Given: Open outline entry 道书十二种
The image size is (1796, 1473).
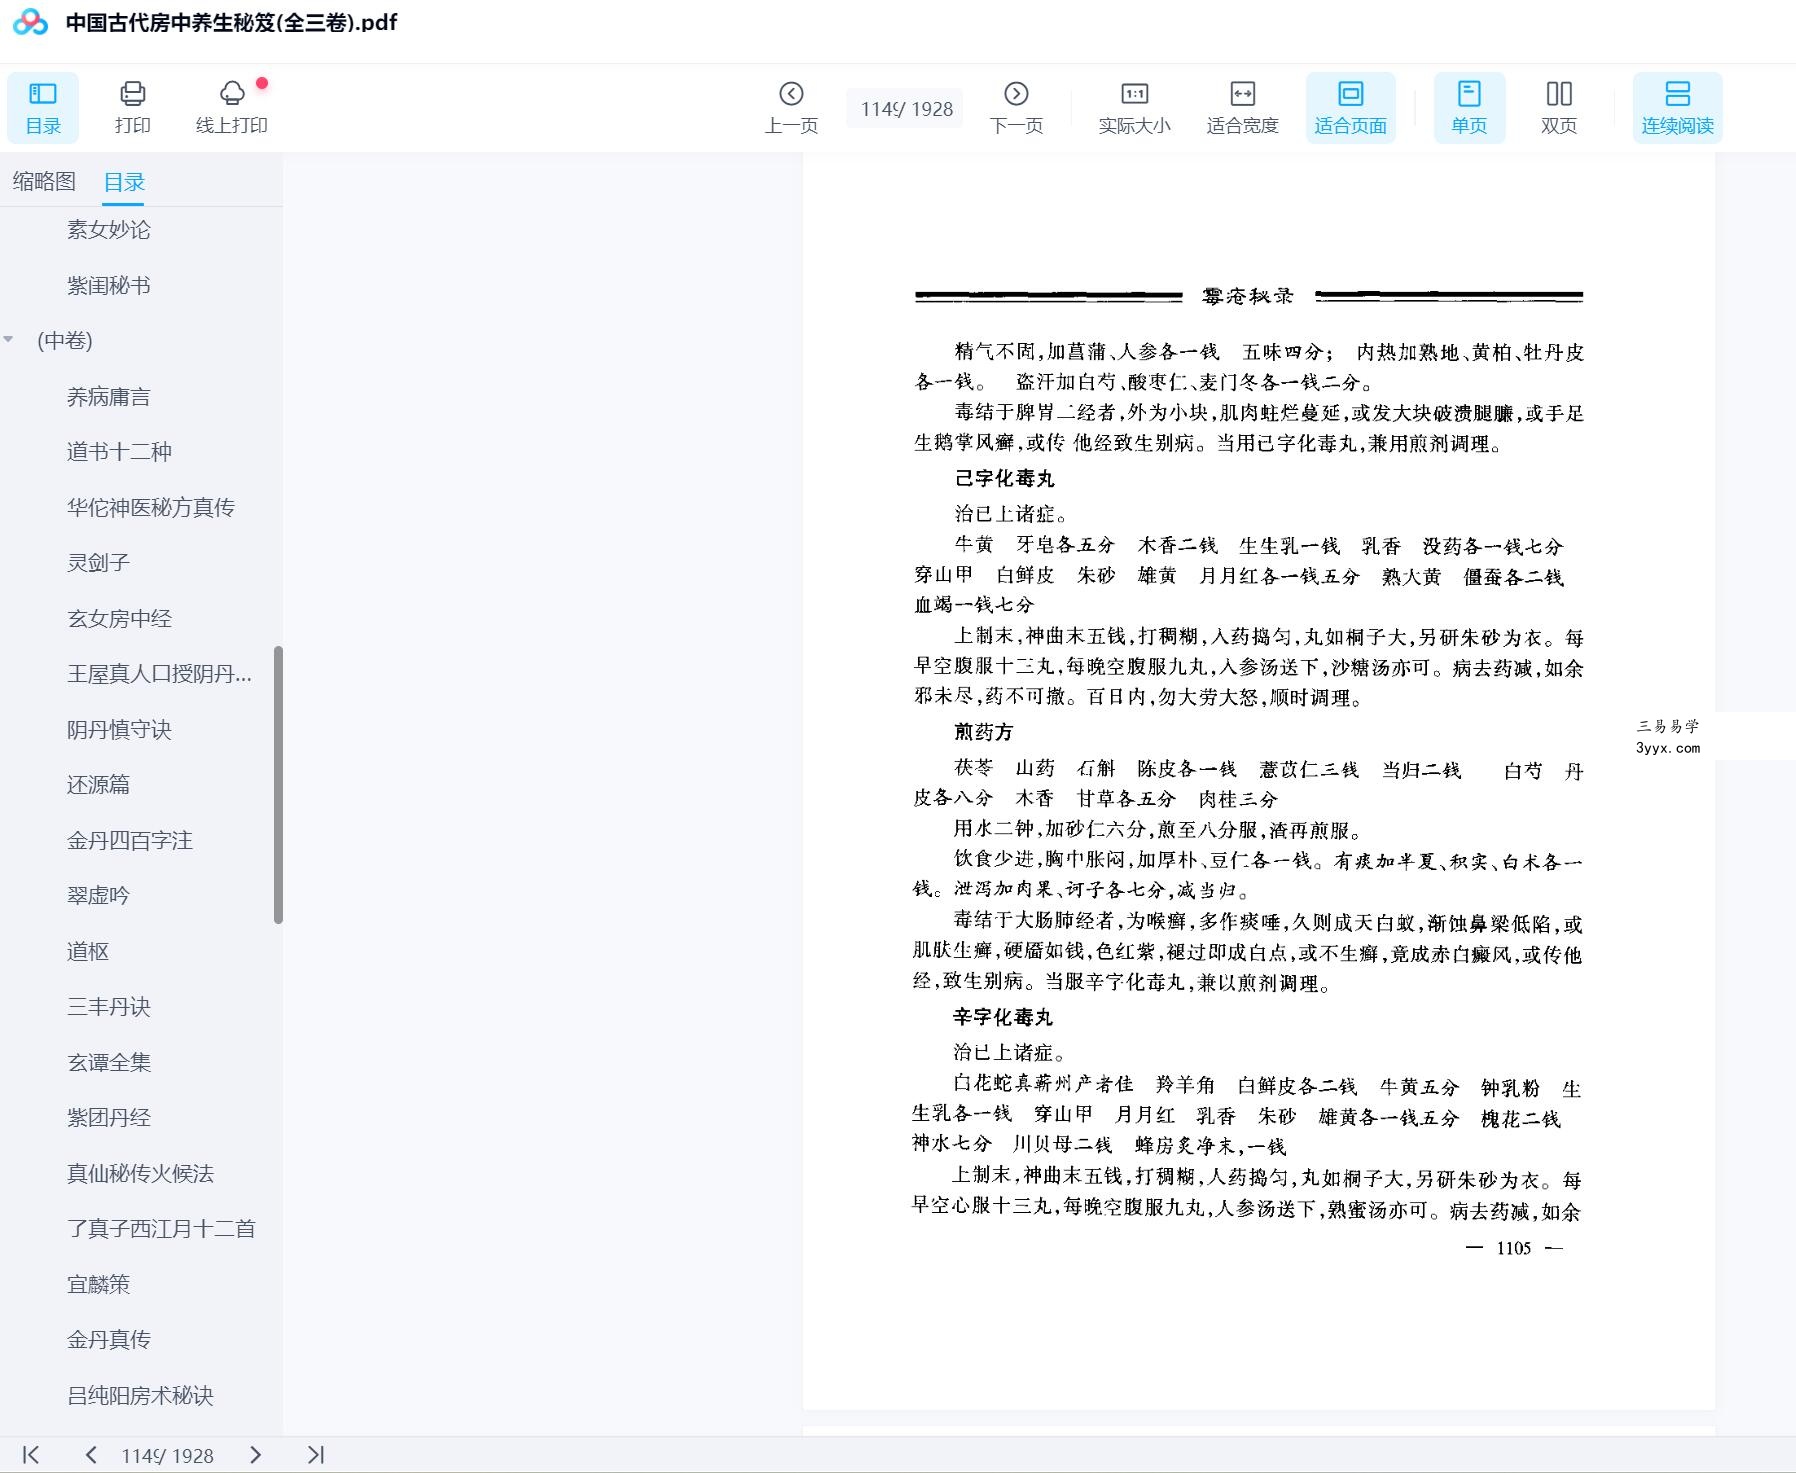Looking at the screenshot, I should (119, 451).
